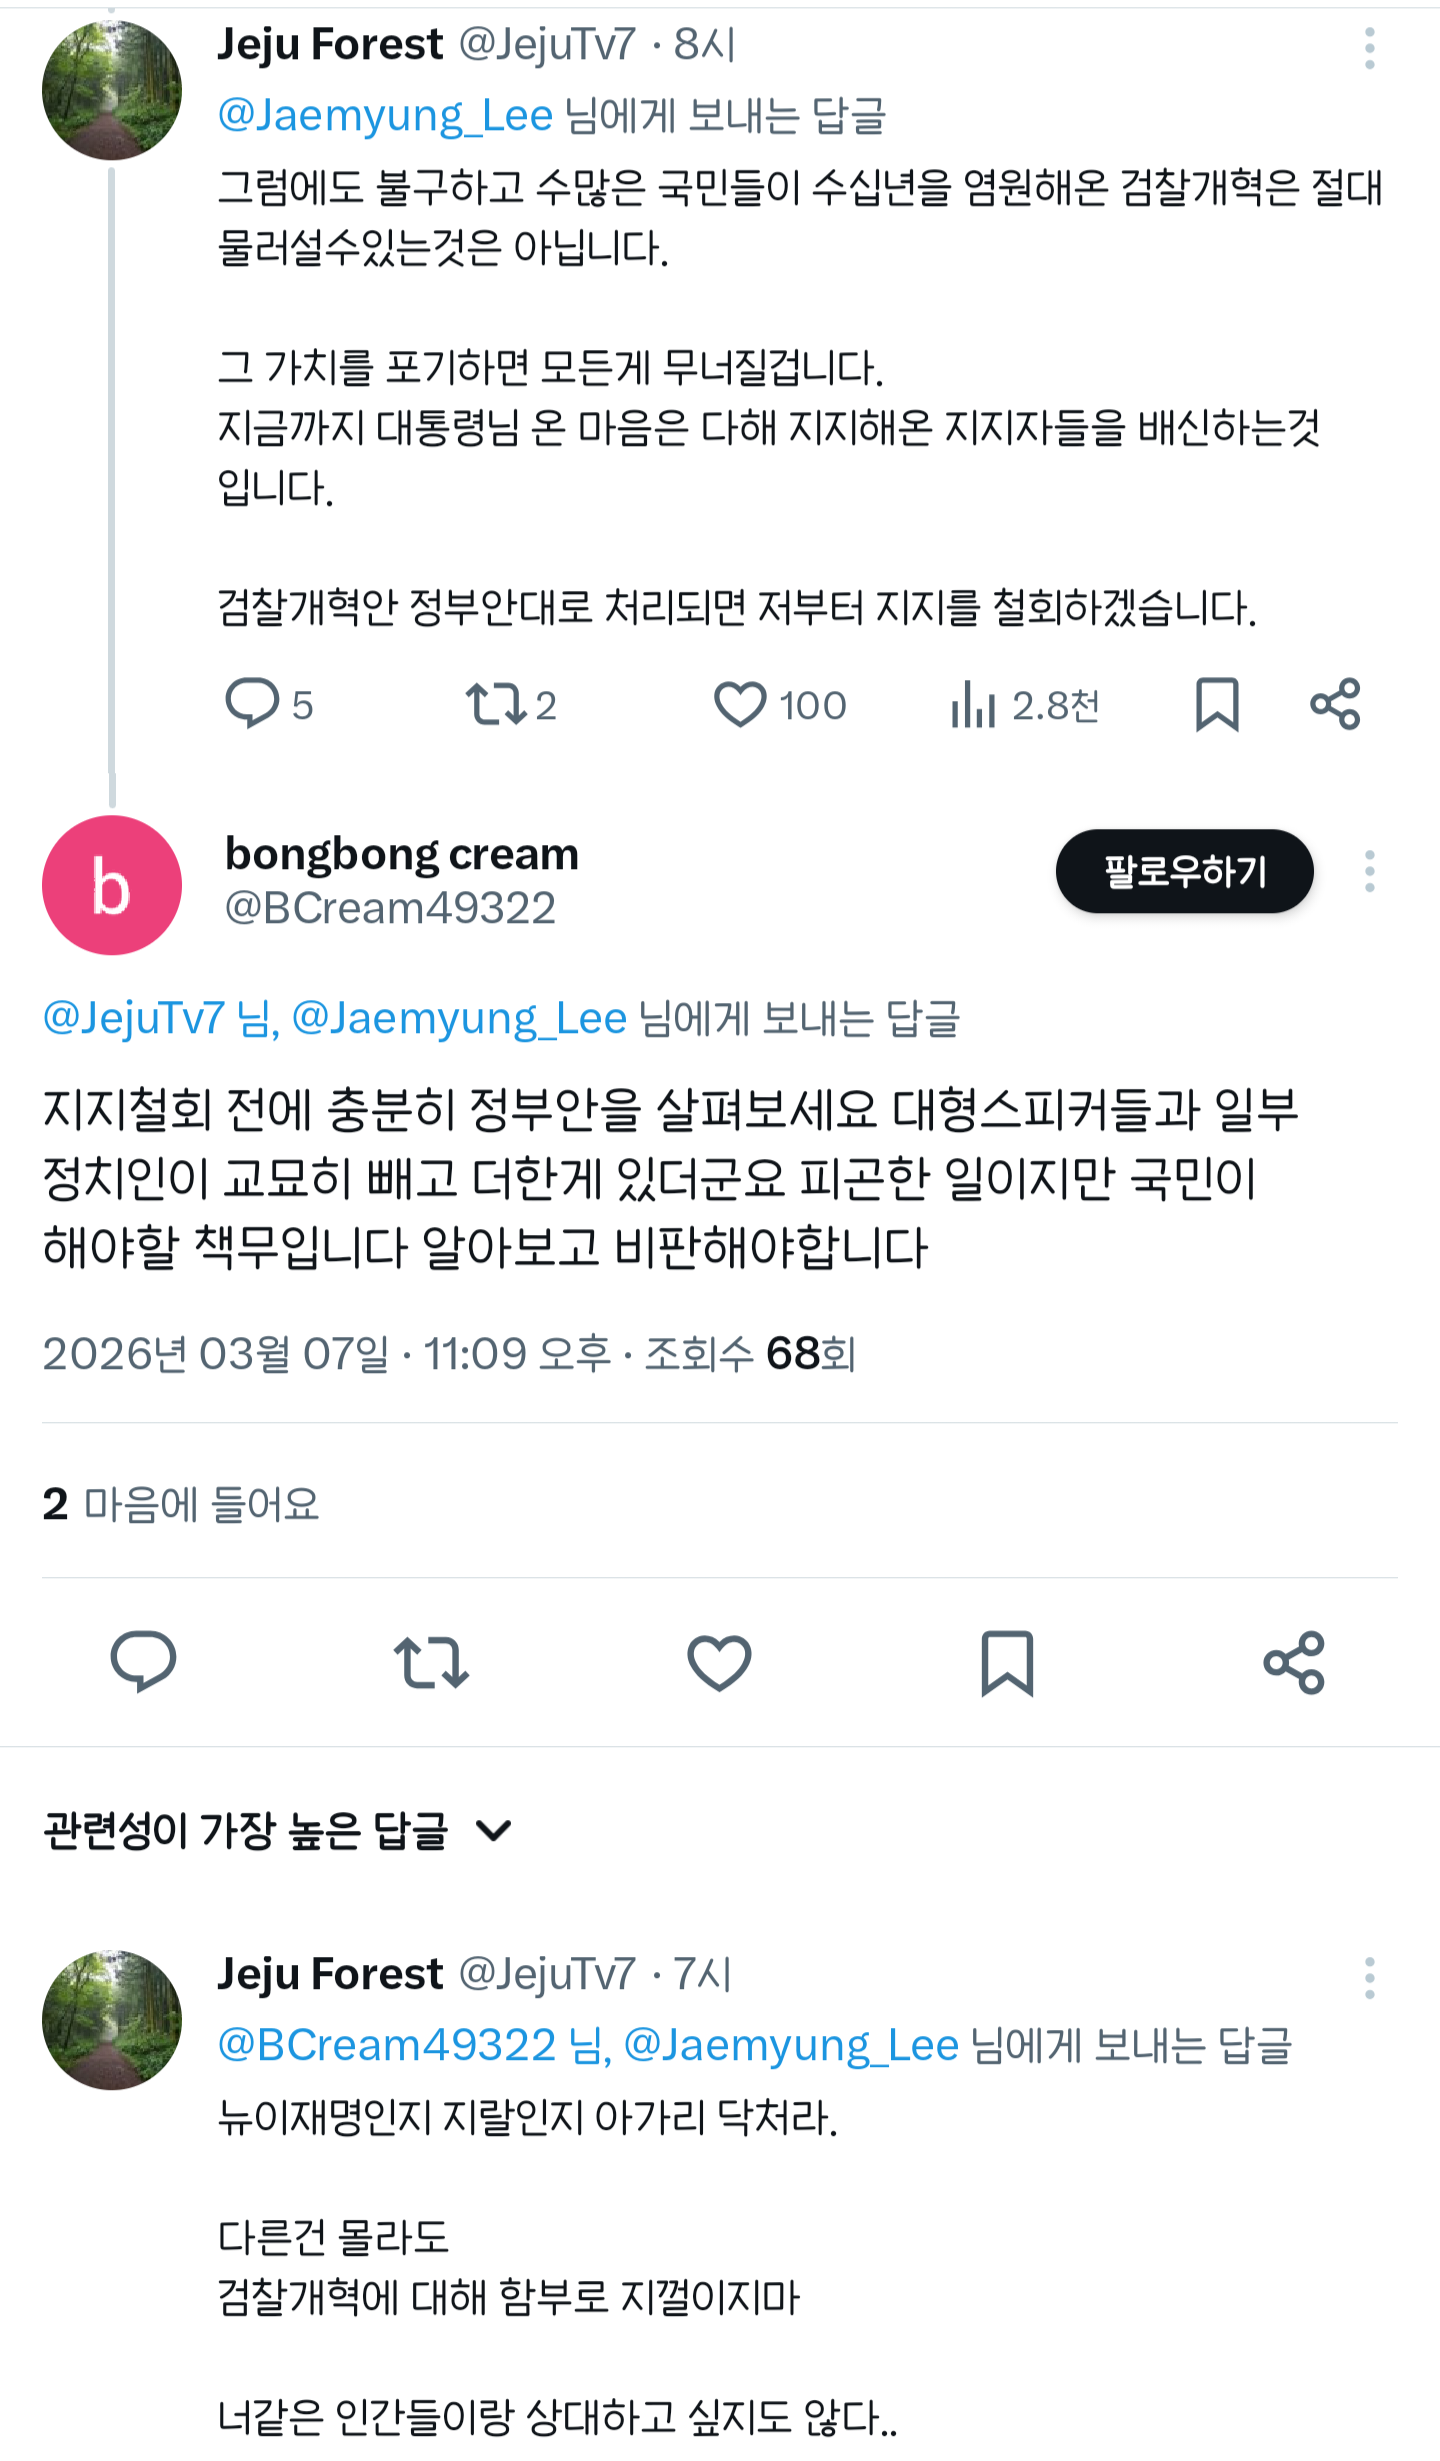Click retweet icon under main tweet

click(x=431, y=1662)
